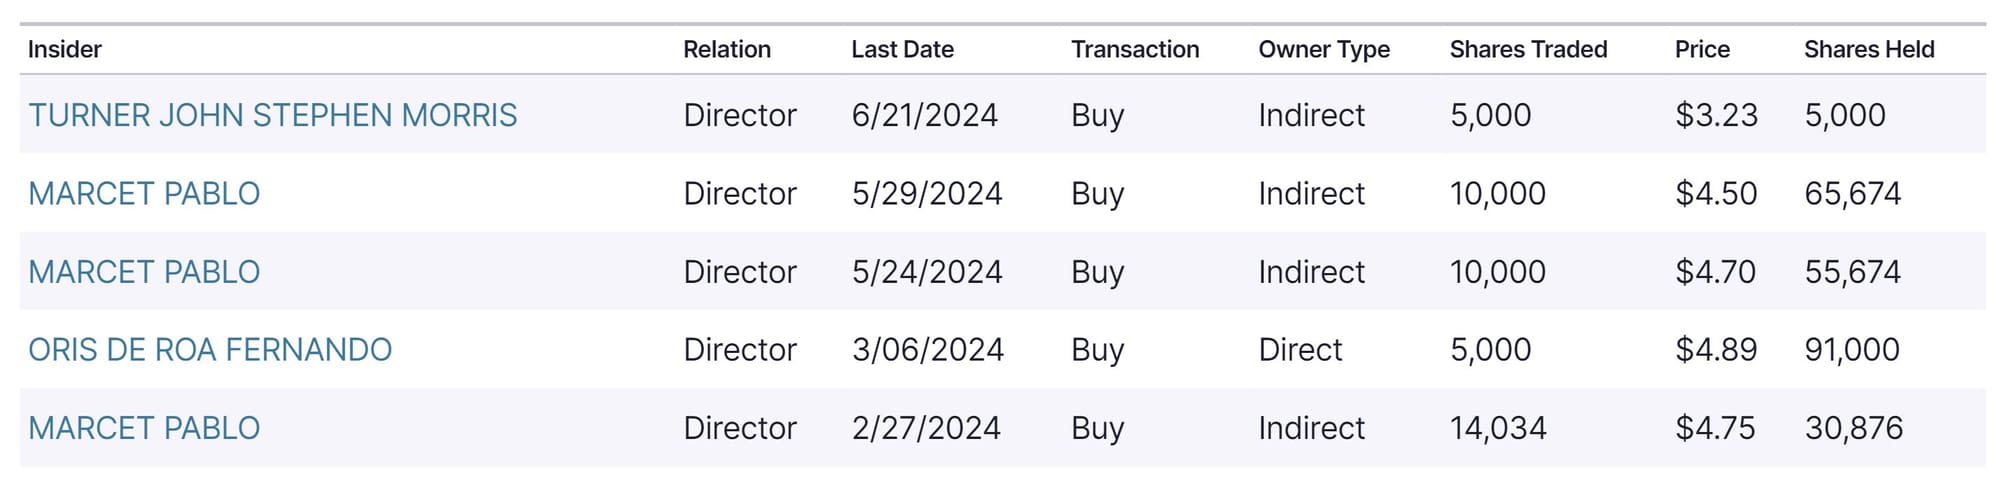The width and height of the screenshot is (2000, 479).
Task: Open MARCET PABLO link dated 5/29/2024
Action: (144, 193)
